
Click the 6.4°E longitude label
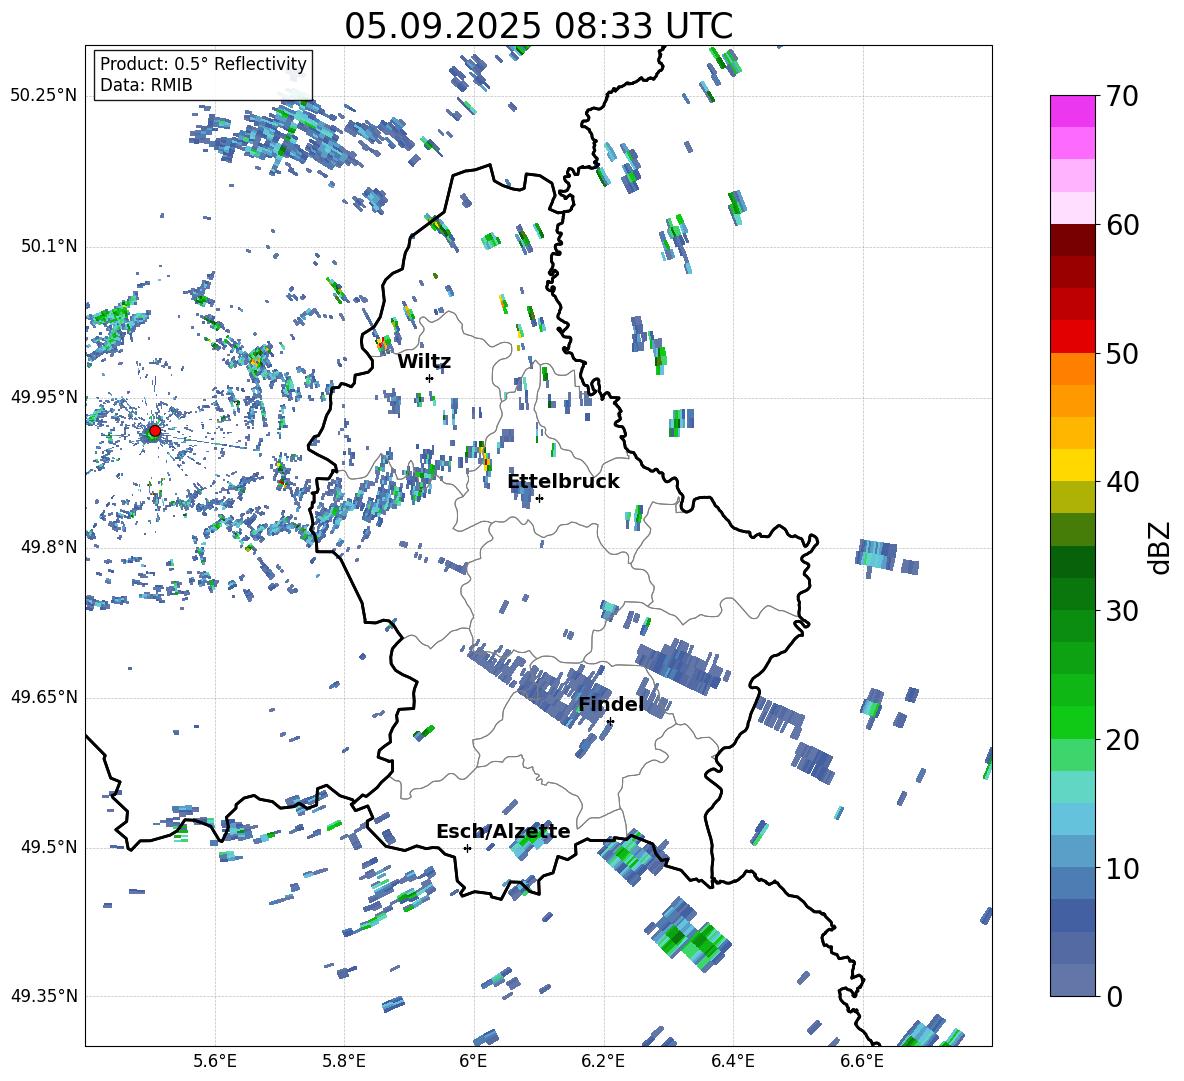point(732,1062)
